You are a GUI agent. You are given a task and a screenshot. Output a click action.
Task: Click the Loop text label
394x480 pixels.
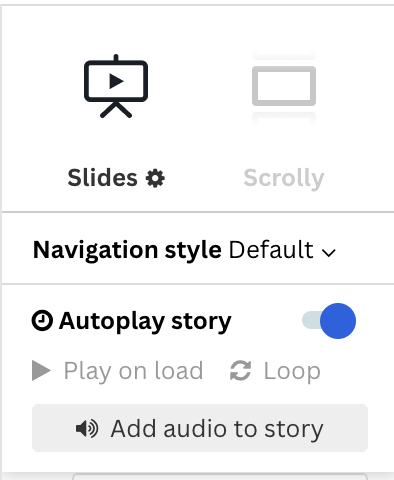click(292, 371)
